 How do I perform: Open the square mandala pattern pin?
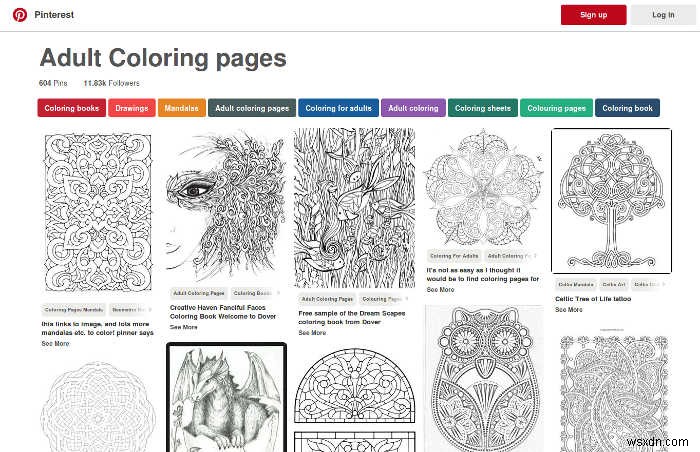[98, 213]
